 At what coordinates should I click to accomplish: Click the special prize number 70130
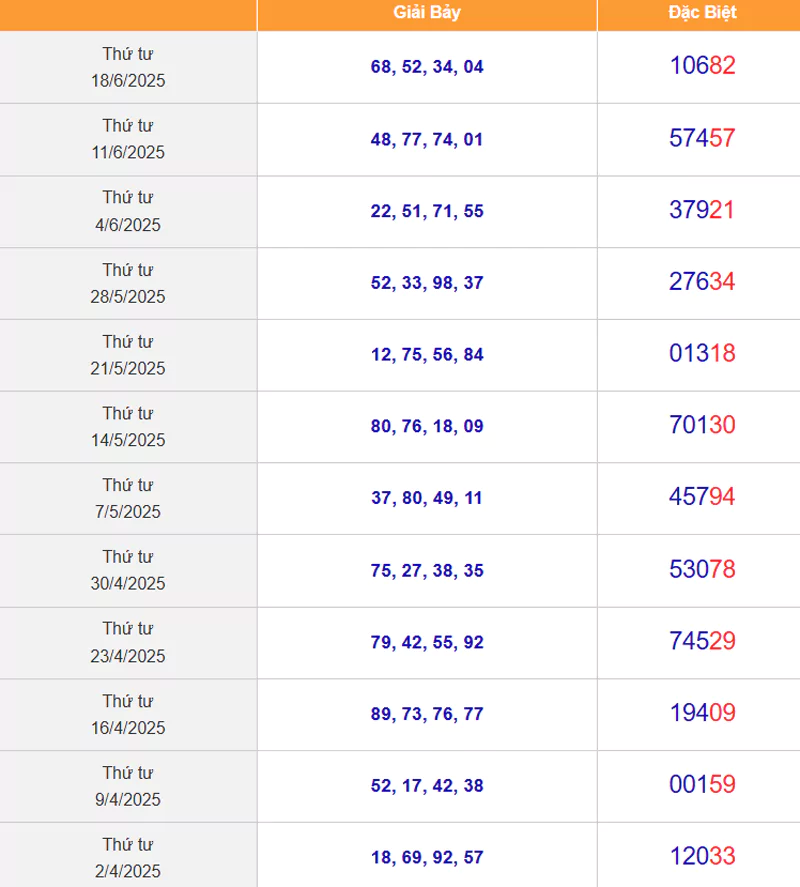[702, 425]
